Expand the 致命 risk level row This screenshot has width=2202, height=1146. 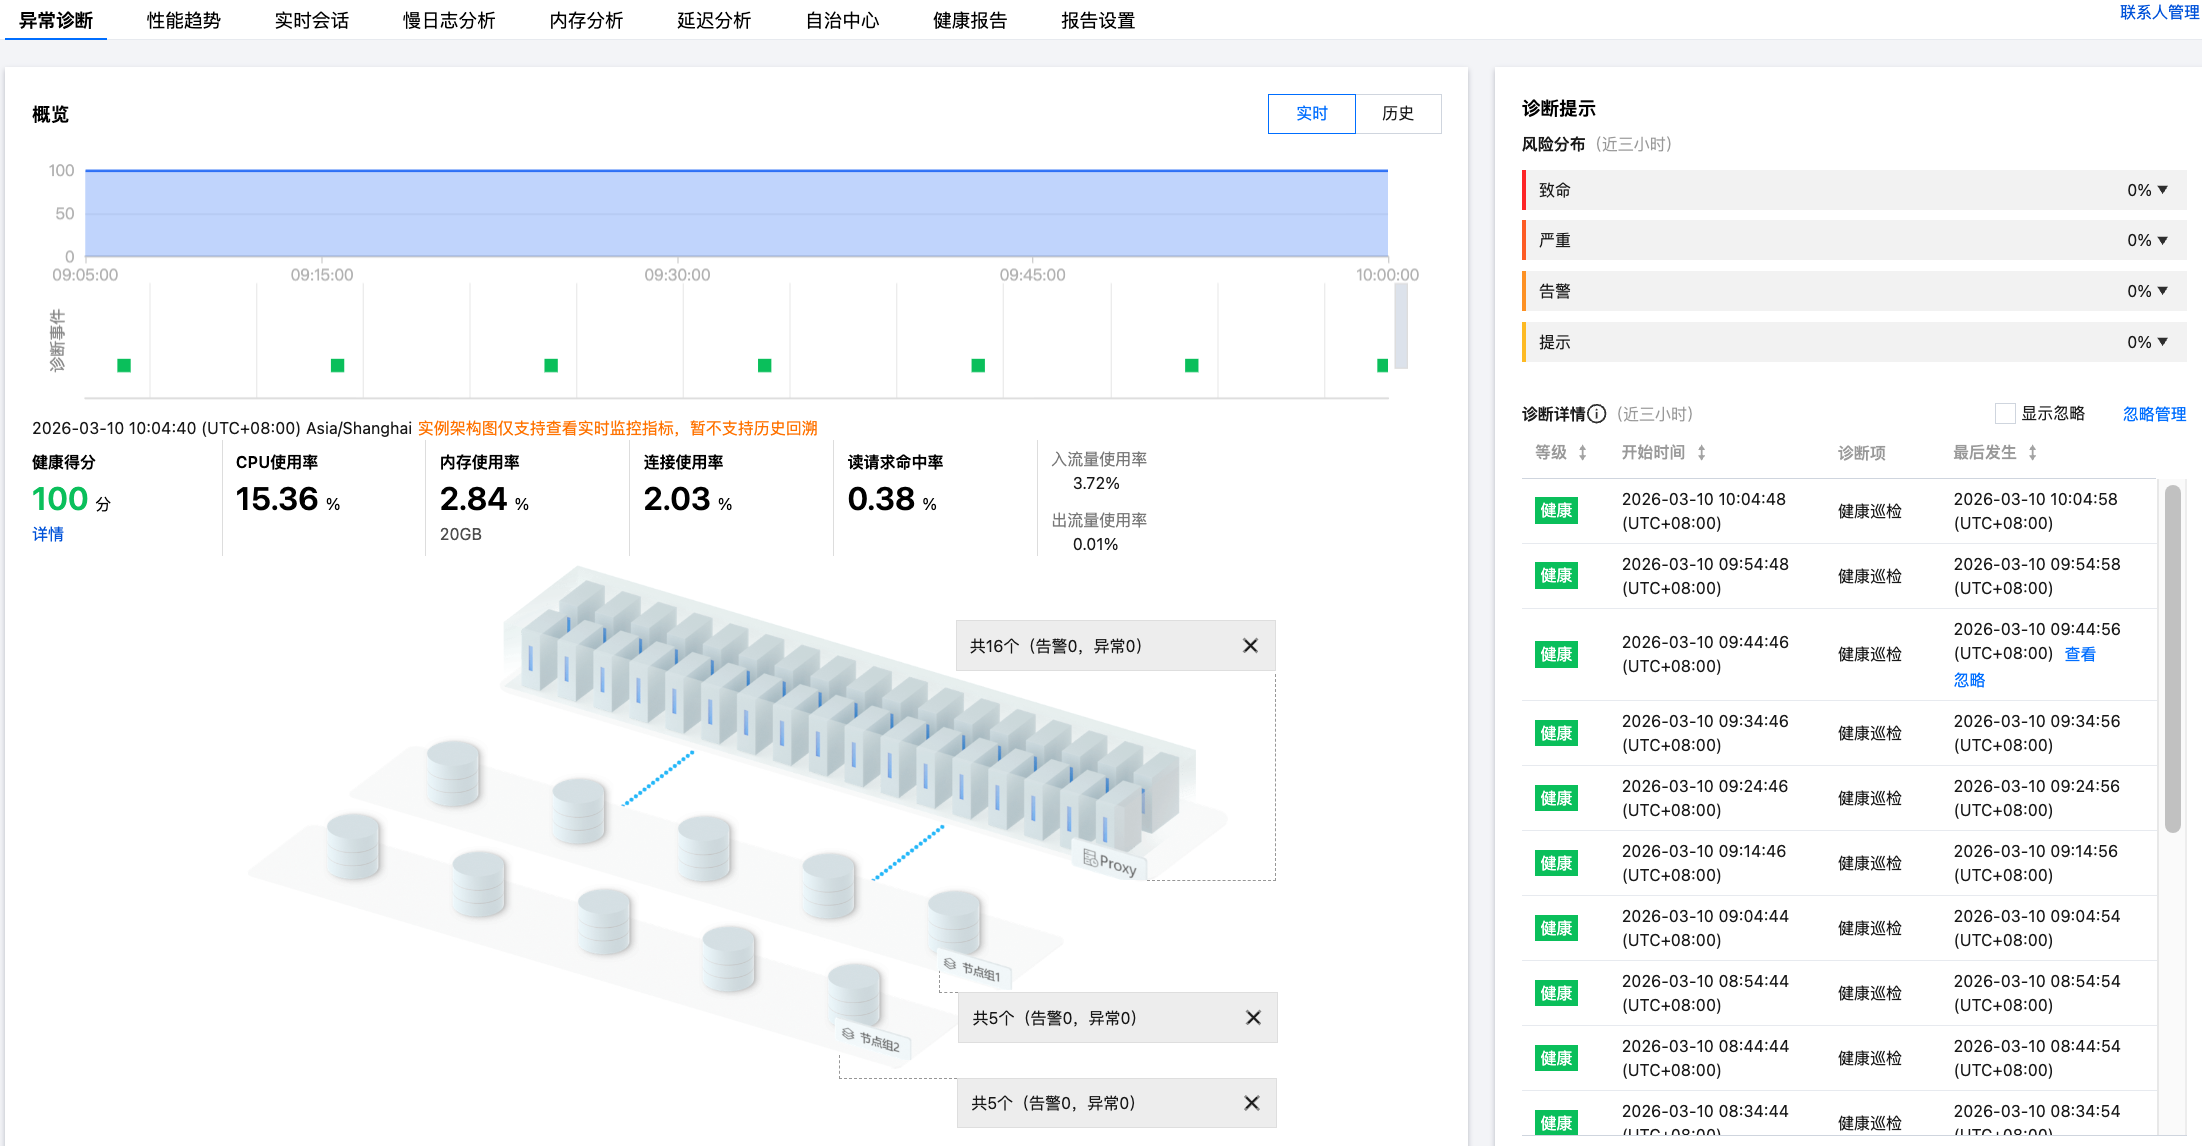point(2162,190)
